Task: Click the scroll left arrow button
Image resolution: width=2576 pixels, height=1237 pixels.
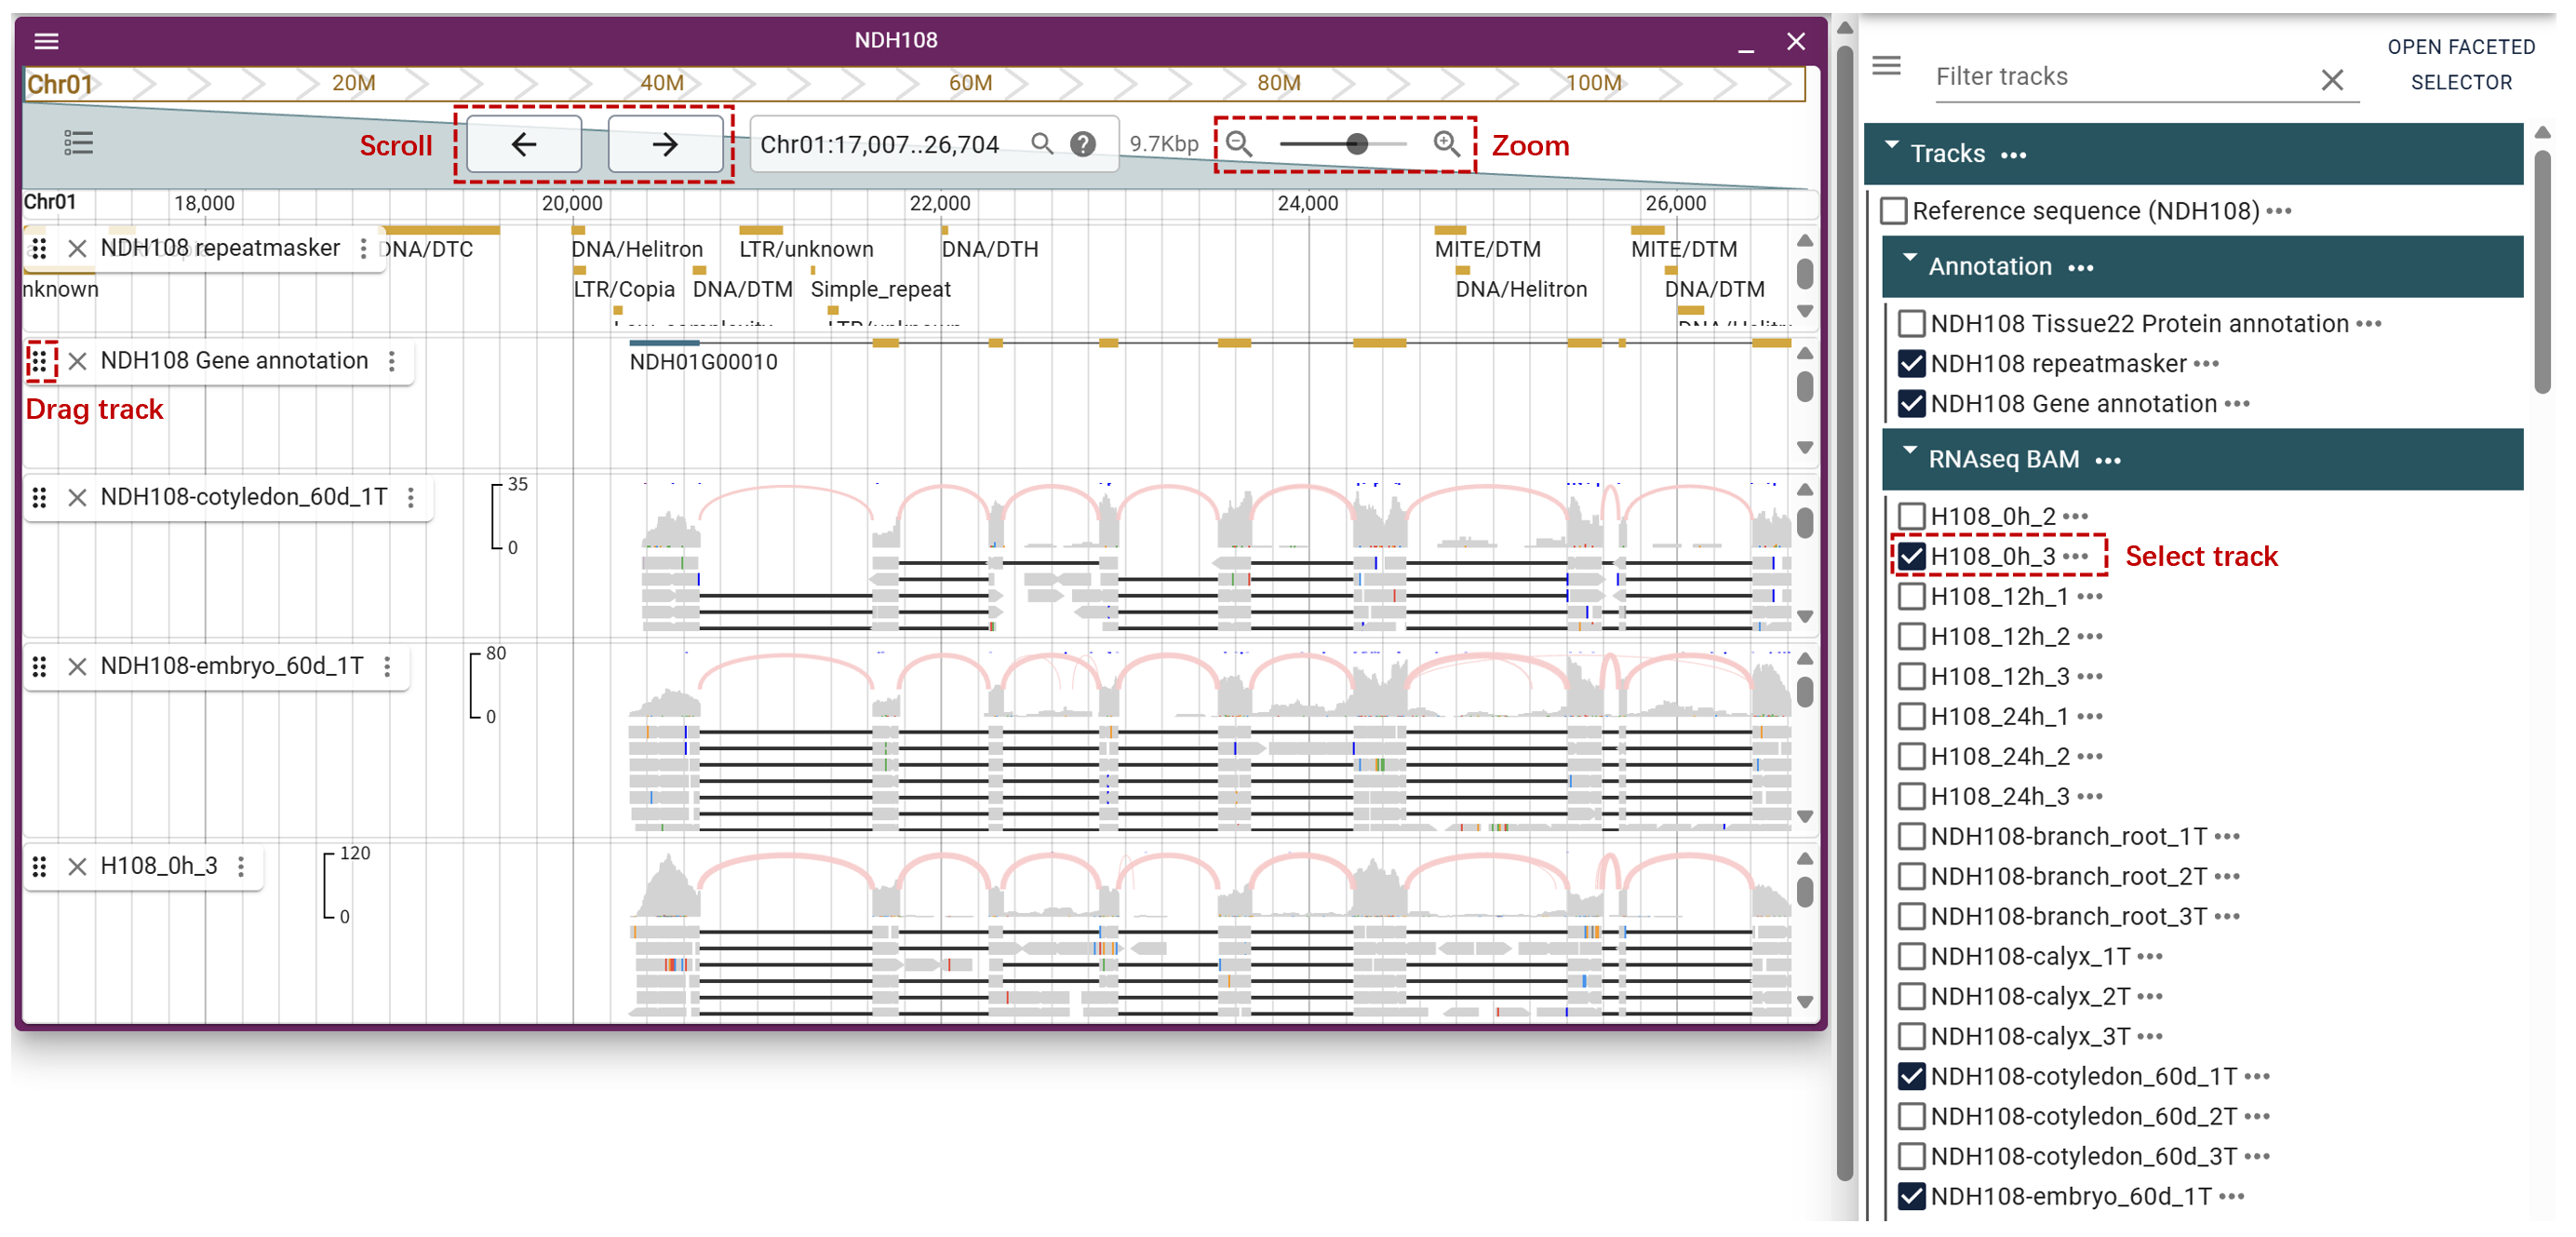Action: [524, 144]
